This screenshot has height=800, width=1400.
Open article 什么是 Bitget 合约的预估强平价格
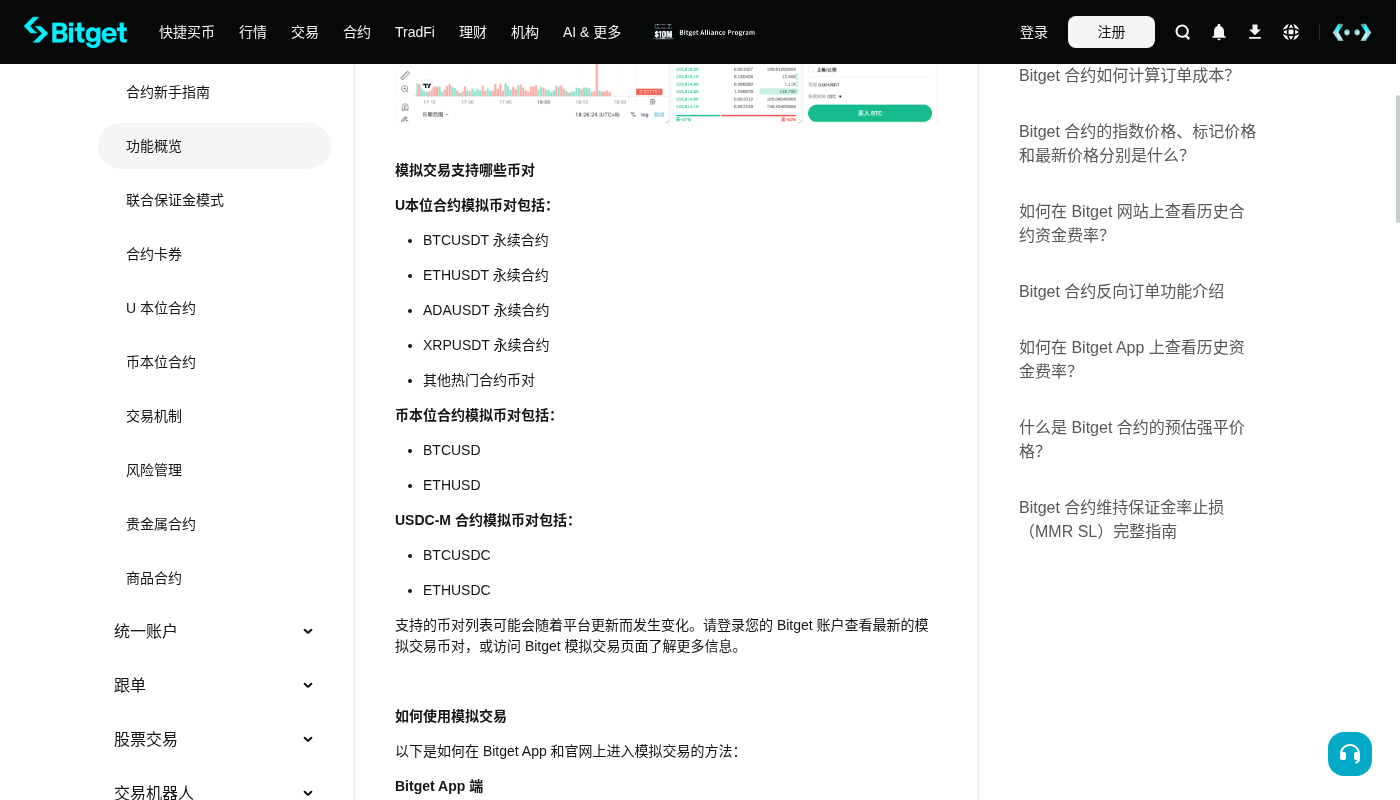coord(1132,439)
